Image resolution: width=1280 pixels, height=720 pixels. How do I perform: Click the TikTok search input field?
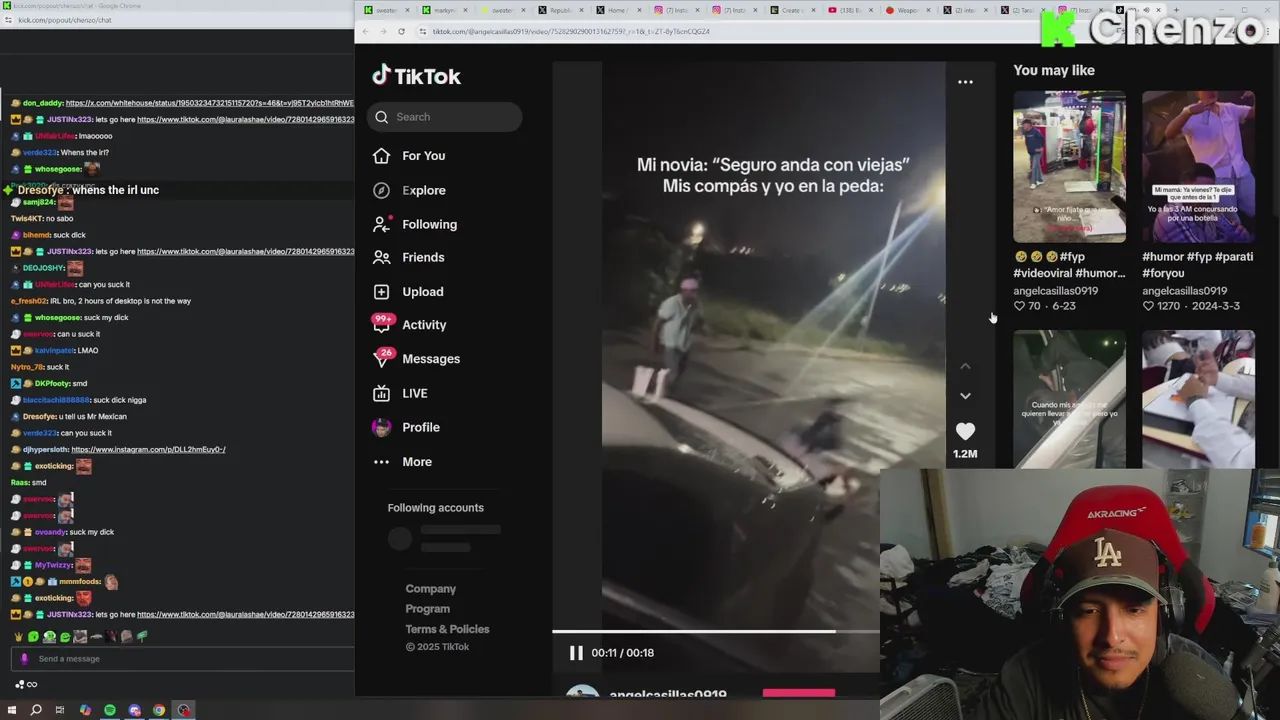pos(444,117)
